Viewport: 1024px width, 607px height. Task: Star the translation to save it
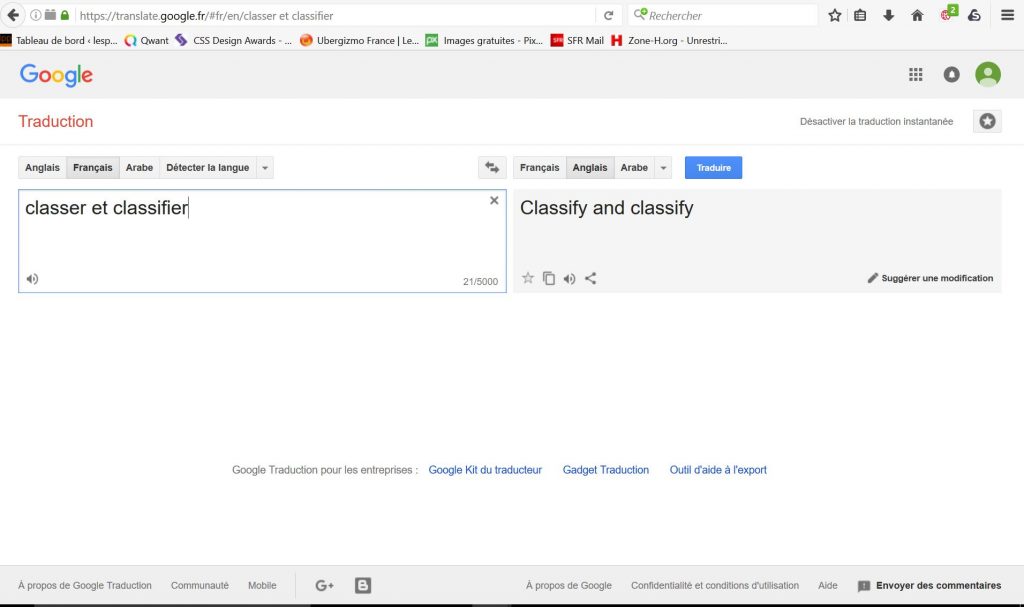point(528,278)
